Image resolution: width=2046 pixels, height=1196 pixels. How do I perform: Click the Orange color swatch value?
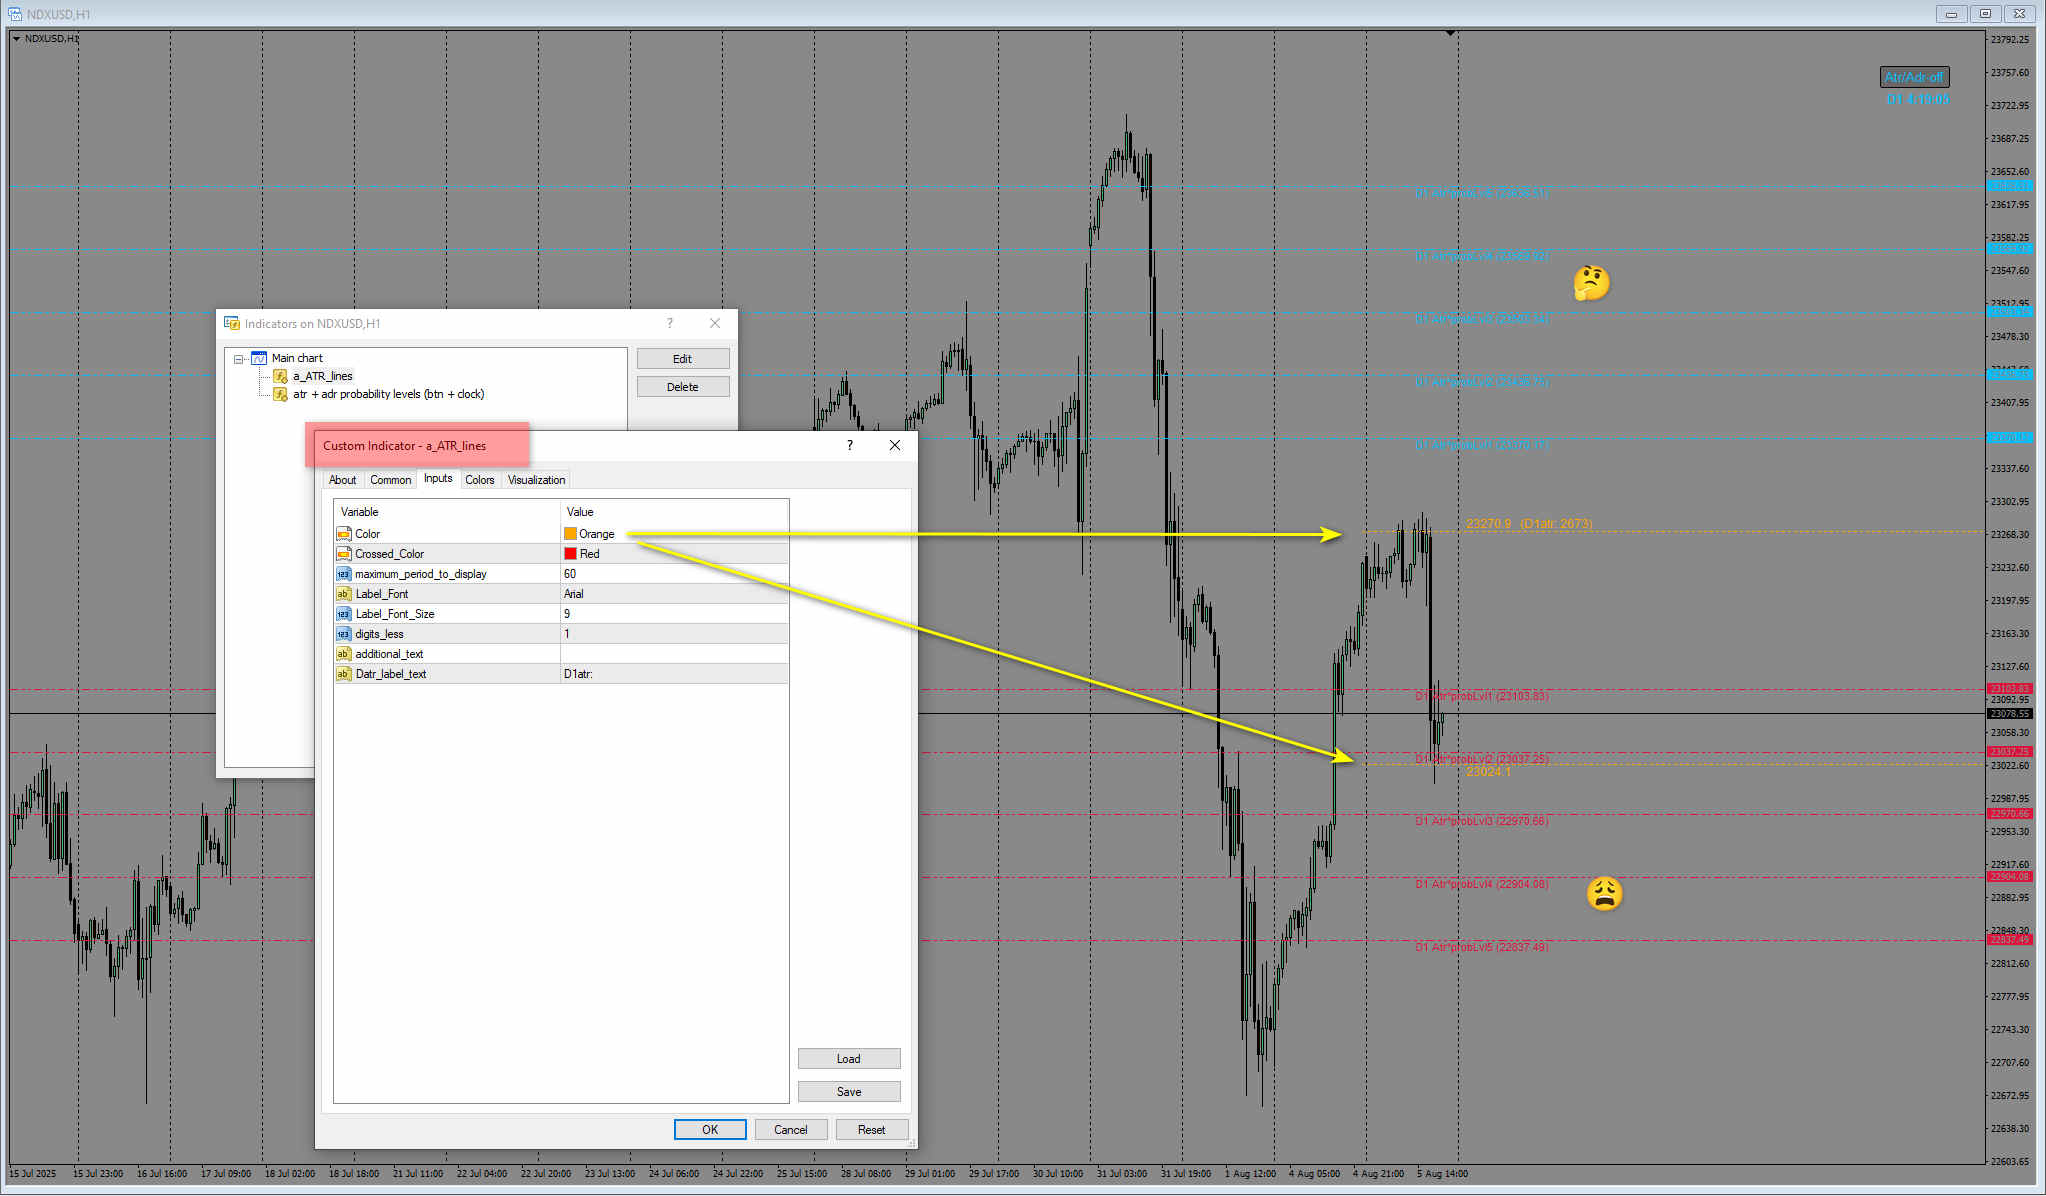pos(571,534)
